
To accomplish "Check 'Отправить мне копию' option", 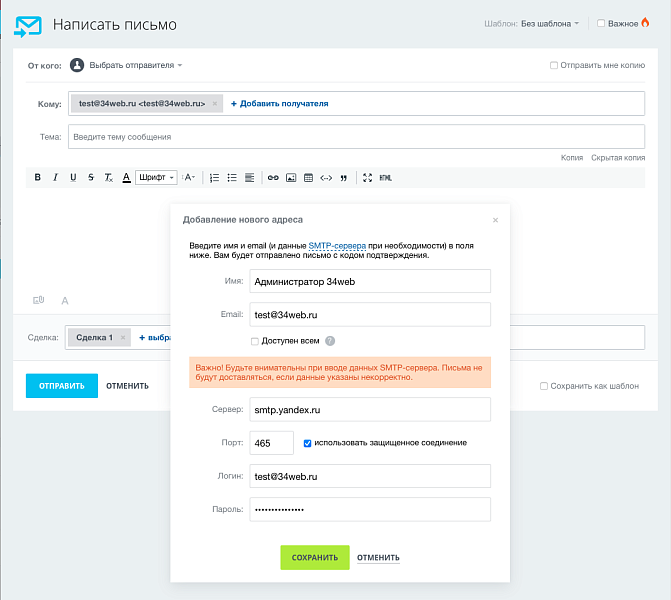I will click(x=554, y=65).
